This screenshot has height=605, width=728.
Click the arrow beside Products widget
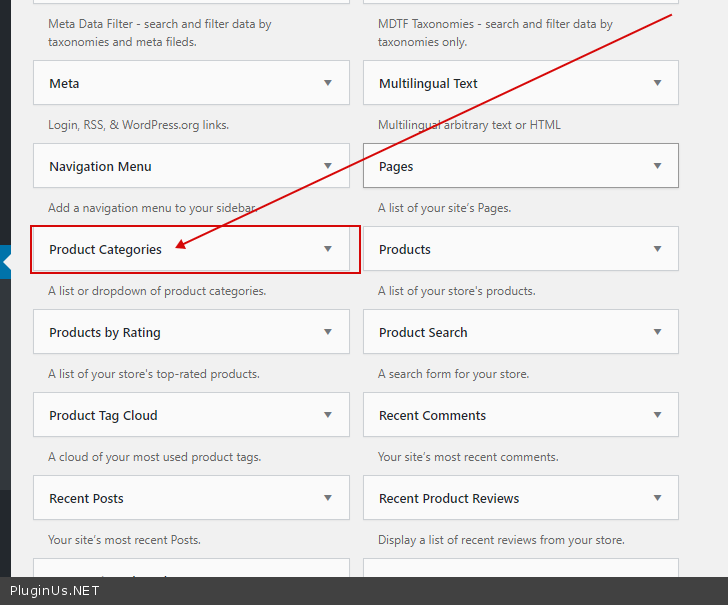click(x=657, y=249)
